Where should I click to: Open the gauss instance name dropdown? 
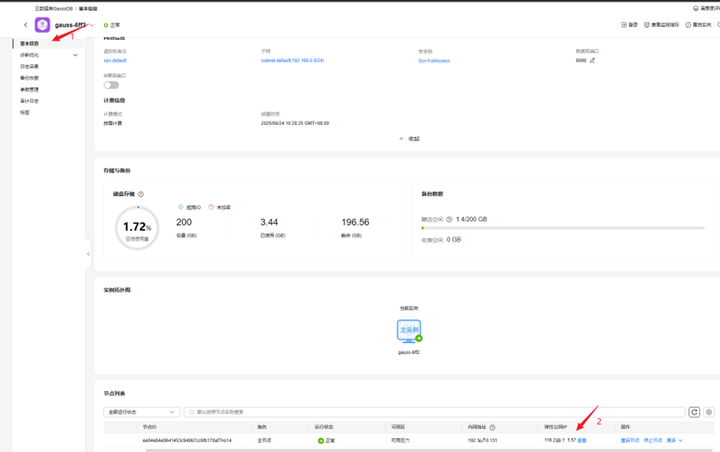[92, 25]
